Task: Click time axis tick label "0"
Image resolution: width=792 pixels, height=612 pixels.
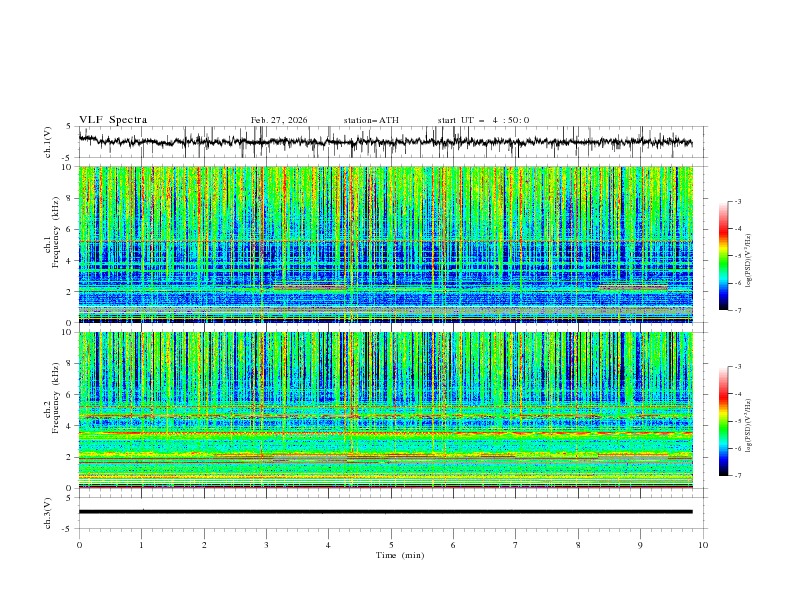Action: point(79,545)
